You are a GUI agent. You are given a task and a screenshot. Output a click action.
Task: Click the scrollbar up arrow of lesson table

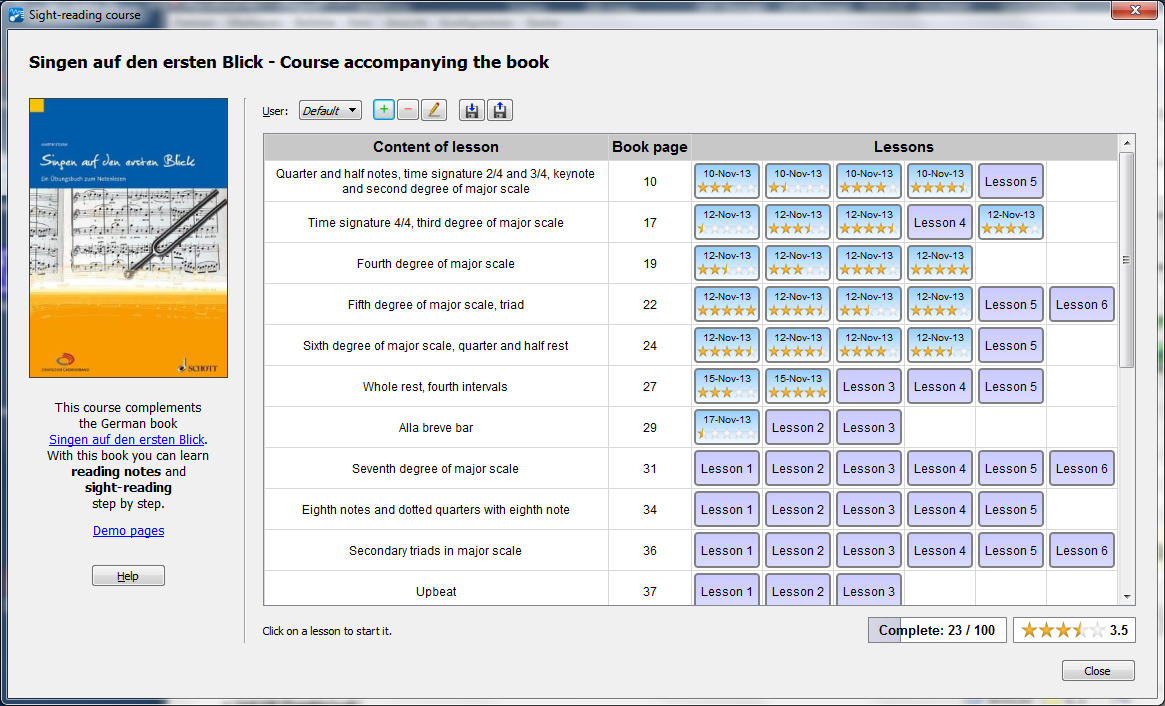click(x=1127, y=143)
